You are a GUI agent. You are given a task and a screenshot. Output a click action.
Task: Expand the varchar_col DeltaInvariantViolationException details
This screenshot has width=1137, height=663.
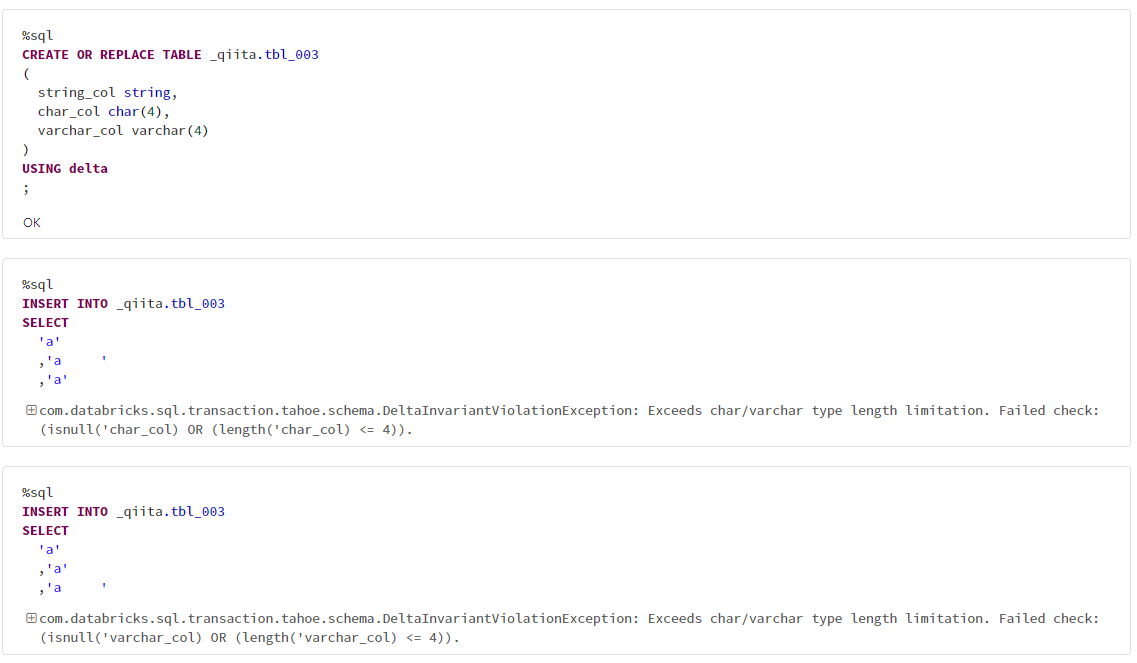tap(25, 618)
